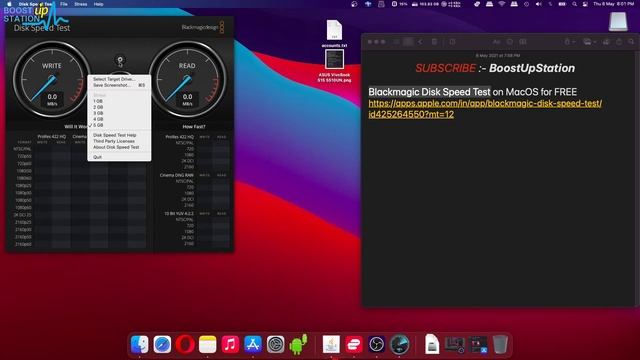Open Finder from the Dock
The image size is (640, 360).
pyautogui.click(x=140, y=344)
